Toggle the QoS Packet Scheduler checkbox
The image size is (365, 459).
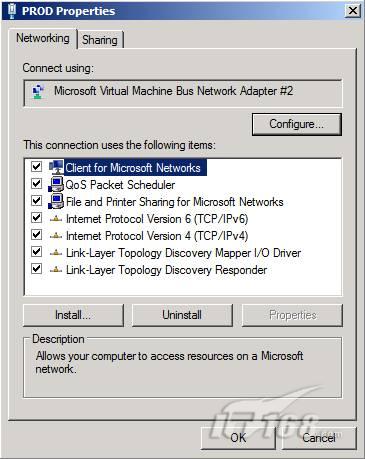tap(36, 184)
